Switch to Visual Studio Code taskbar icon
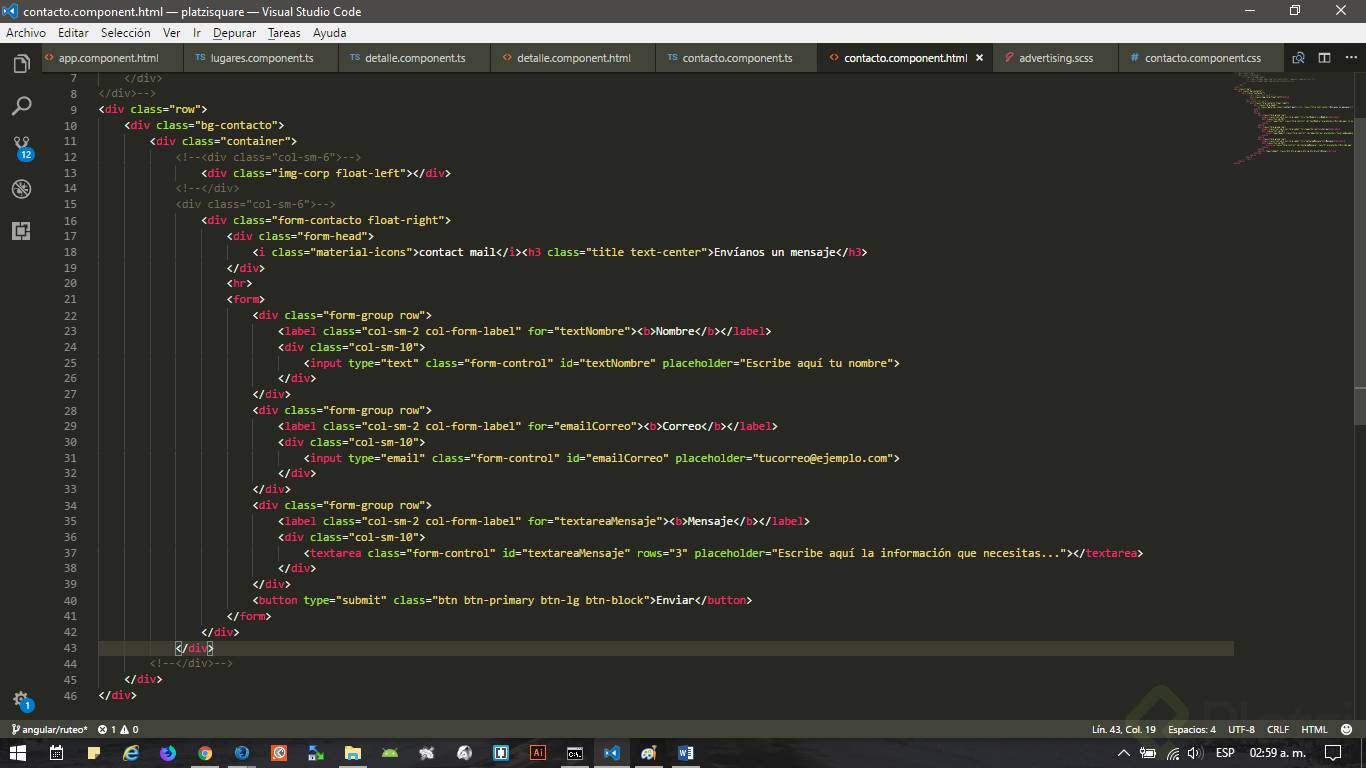 coord(612,753)
